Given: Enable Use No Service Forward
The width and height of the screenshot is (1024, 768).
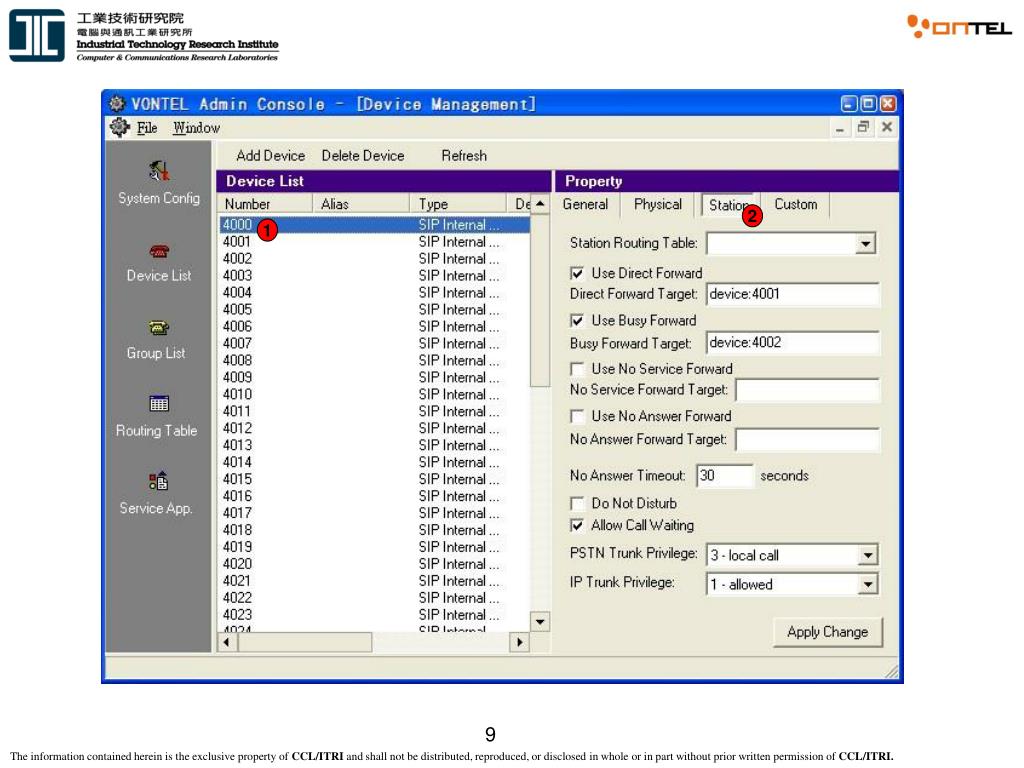Looking at the screenshot, I should (577, 369).
